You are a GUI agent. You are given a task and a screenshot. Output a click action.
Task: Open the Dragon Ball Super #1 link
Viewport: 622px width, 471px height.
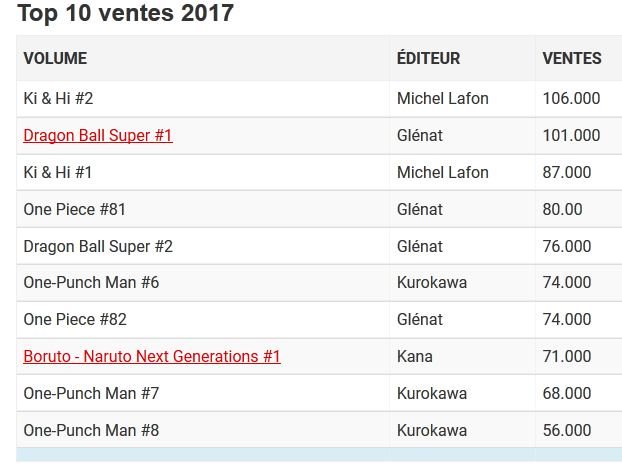98,135
